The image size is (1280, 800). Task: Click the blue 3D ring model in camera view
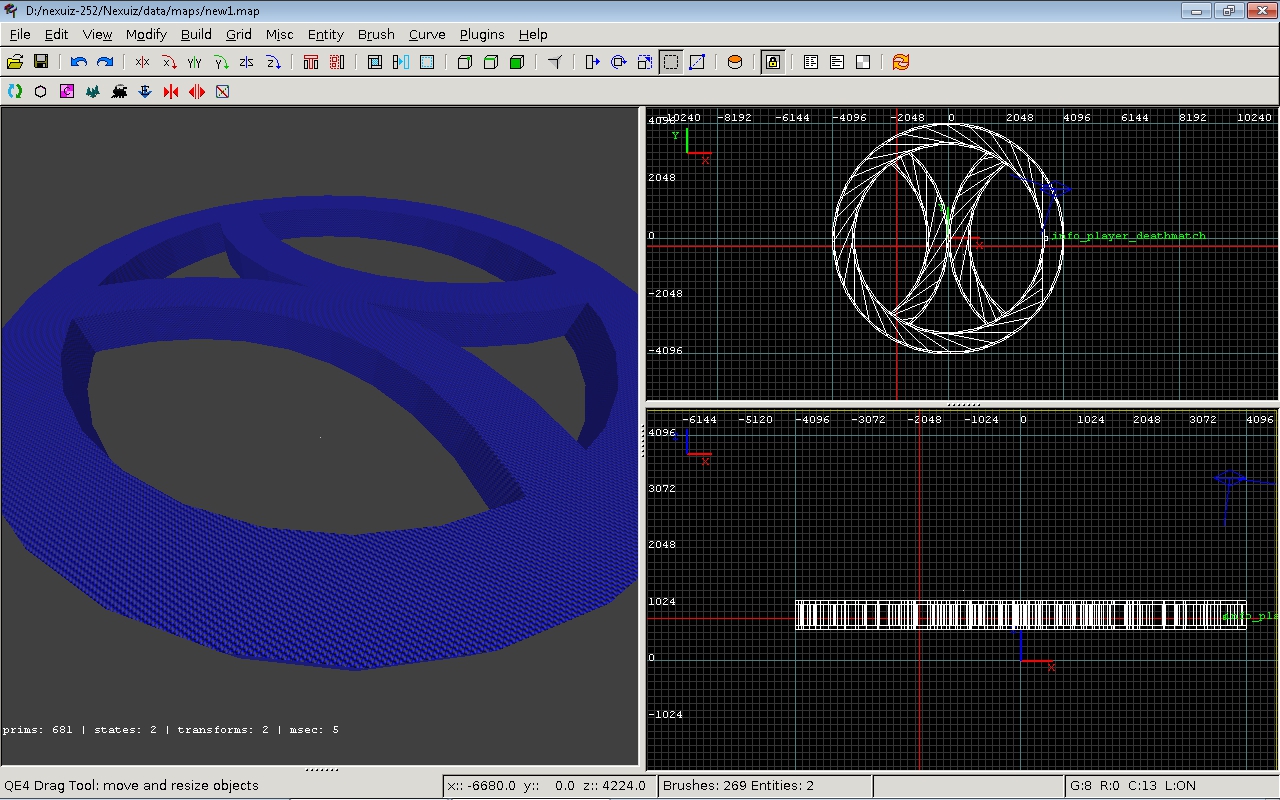tap(320, 600)
